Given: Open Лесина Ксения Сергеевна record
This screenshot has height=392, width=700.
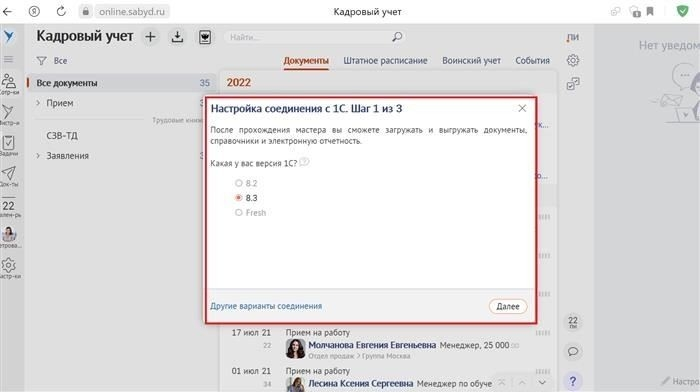Looking at the screenshot, I should (x=361, y=384).
